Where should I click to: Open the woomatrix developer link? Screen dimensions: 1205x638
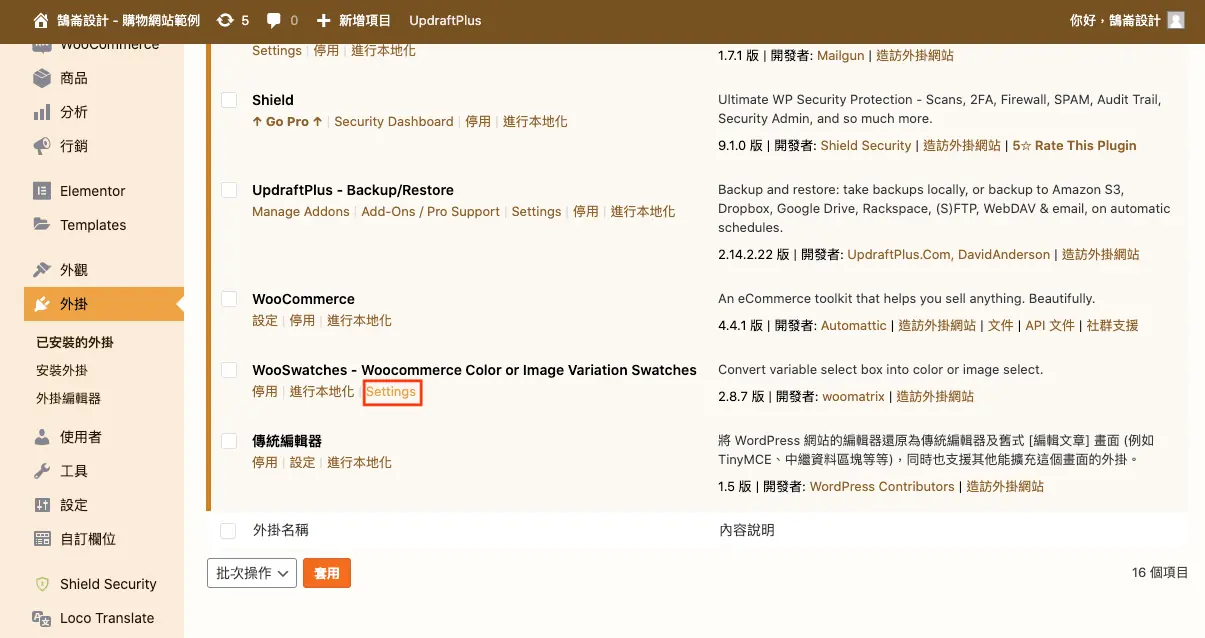[853, 396]
